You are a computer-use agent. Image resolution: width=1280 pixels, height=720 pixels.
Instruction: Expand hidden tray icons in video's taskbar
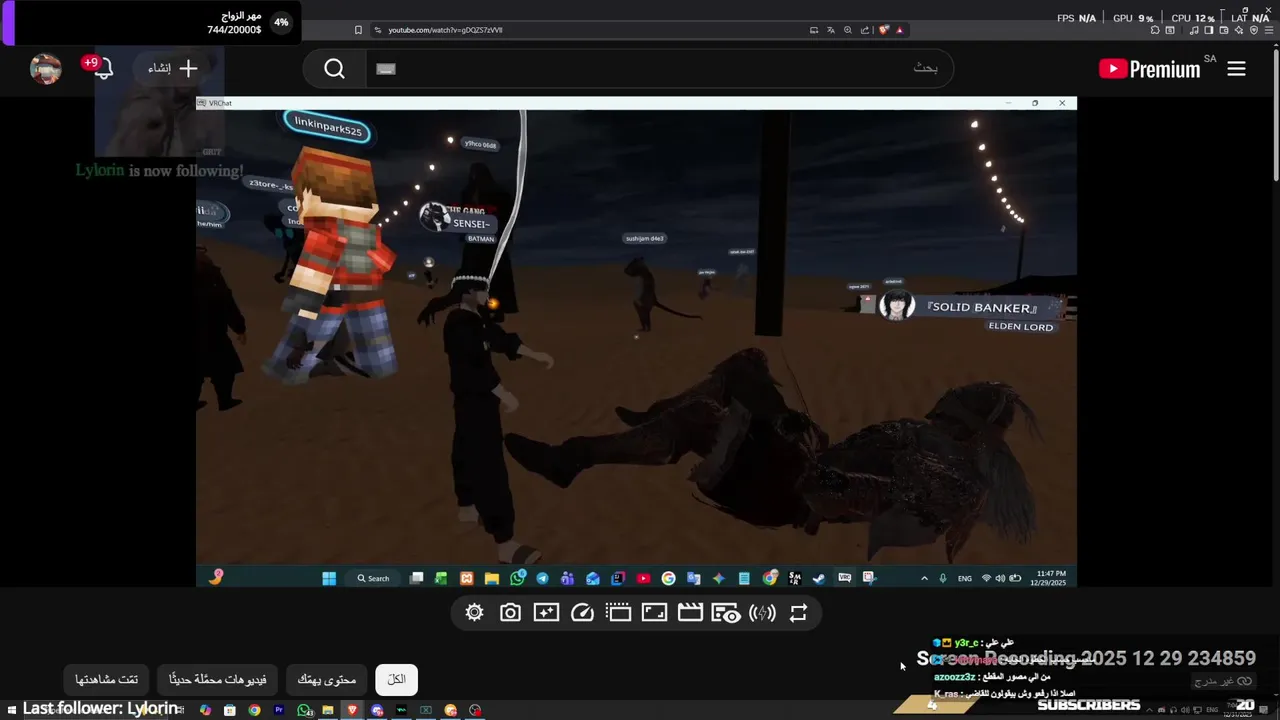924,578
